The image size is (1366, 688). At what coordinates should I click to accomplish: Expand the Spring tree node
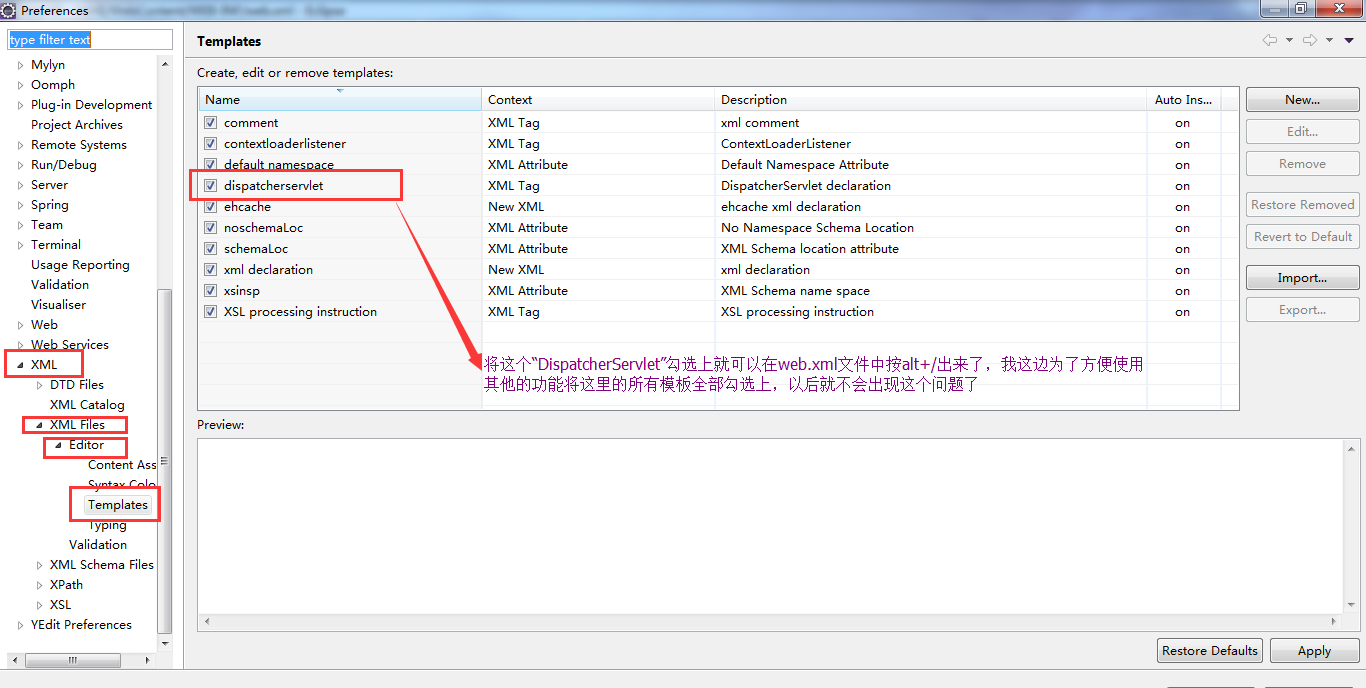(20, 205)
